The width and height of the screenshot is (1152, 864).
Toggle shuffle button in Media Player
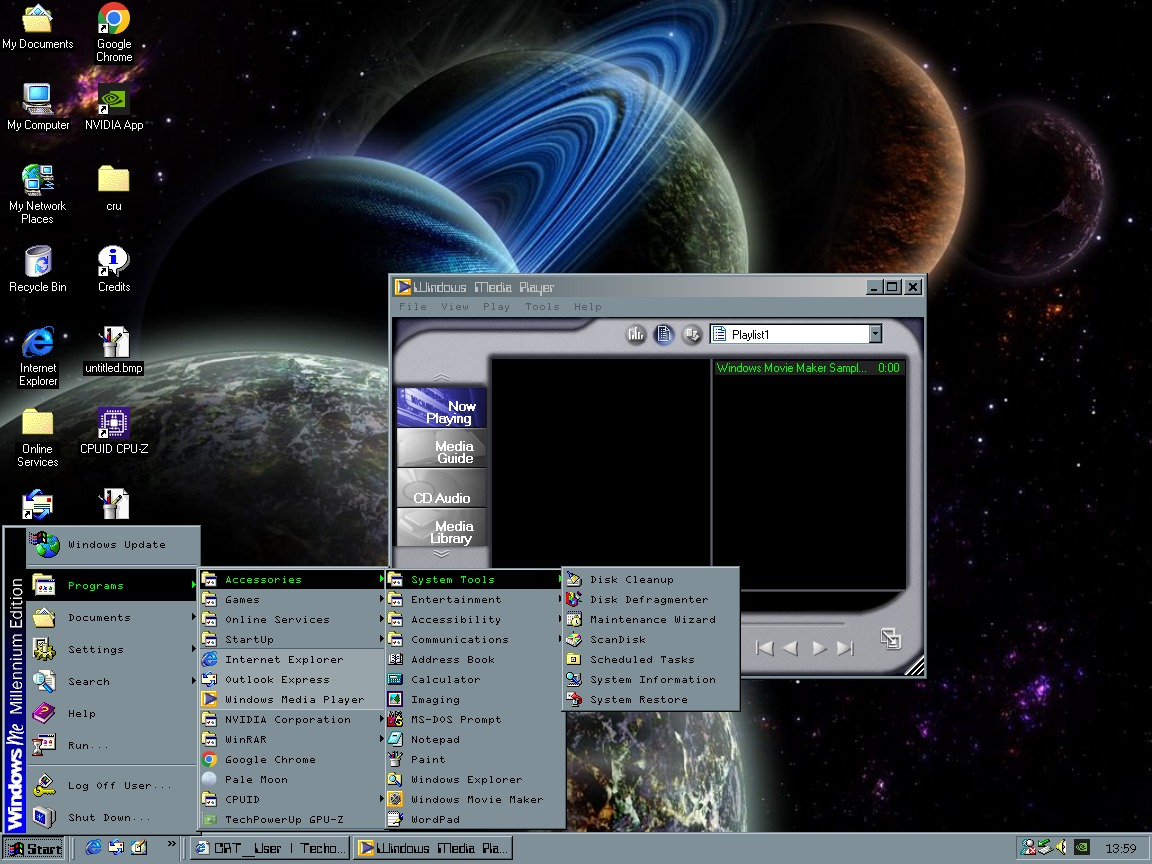click(x=691, y=335)
